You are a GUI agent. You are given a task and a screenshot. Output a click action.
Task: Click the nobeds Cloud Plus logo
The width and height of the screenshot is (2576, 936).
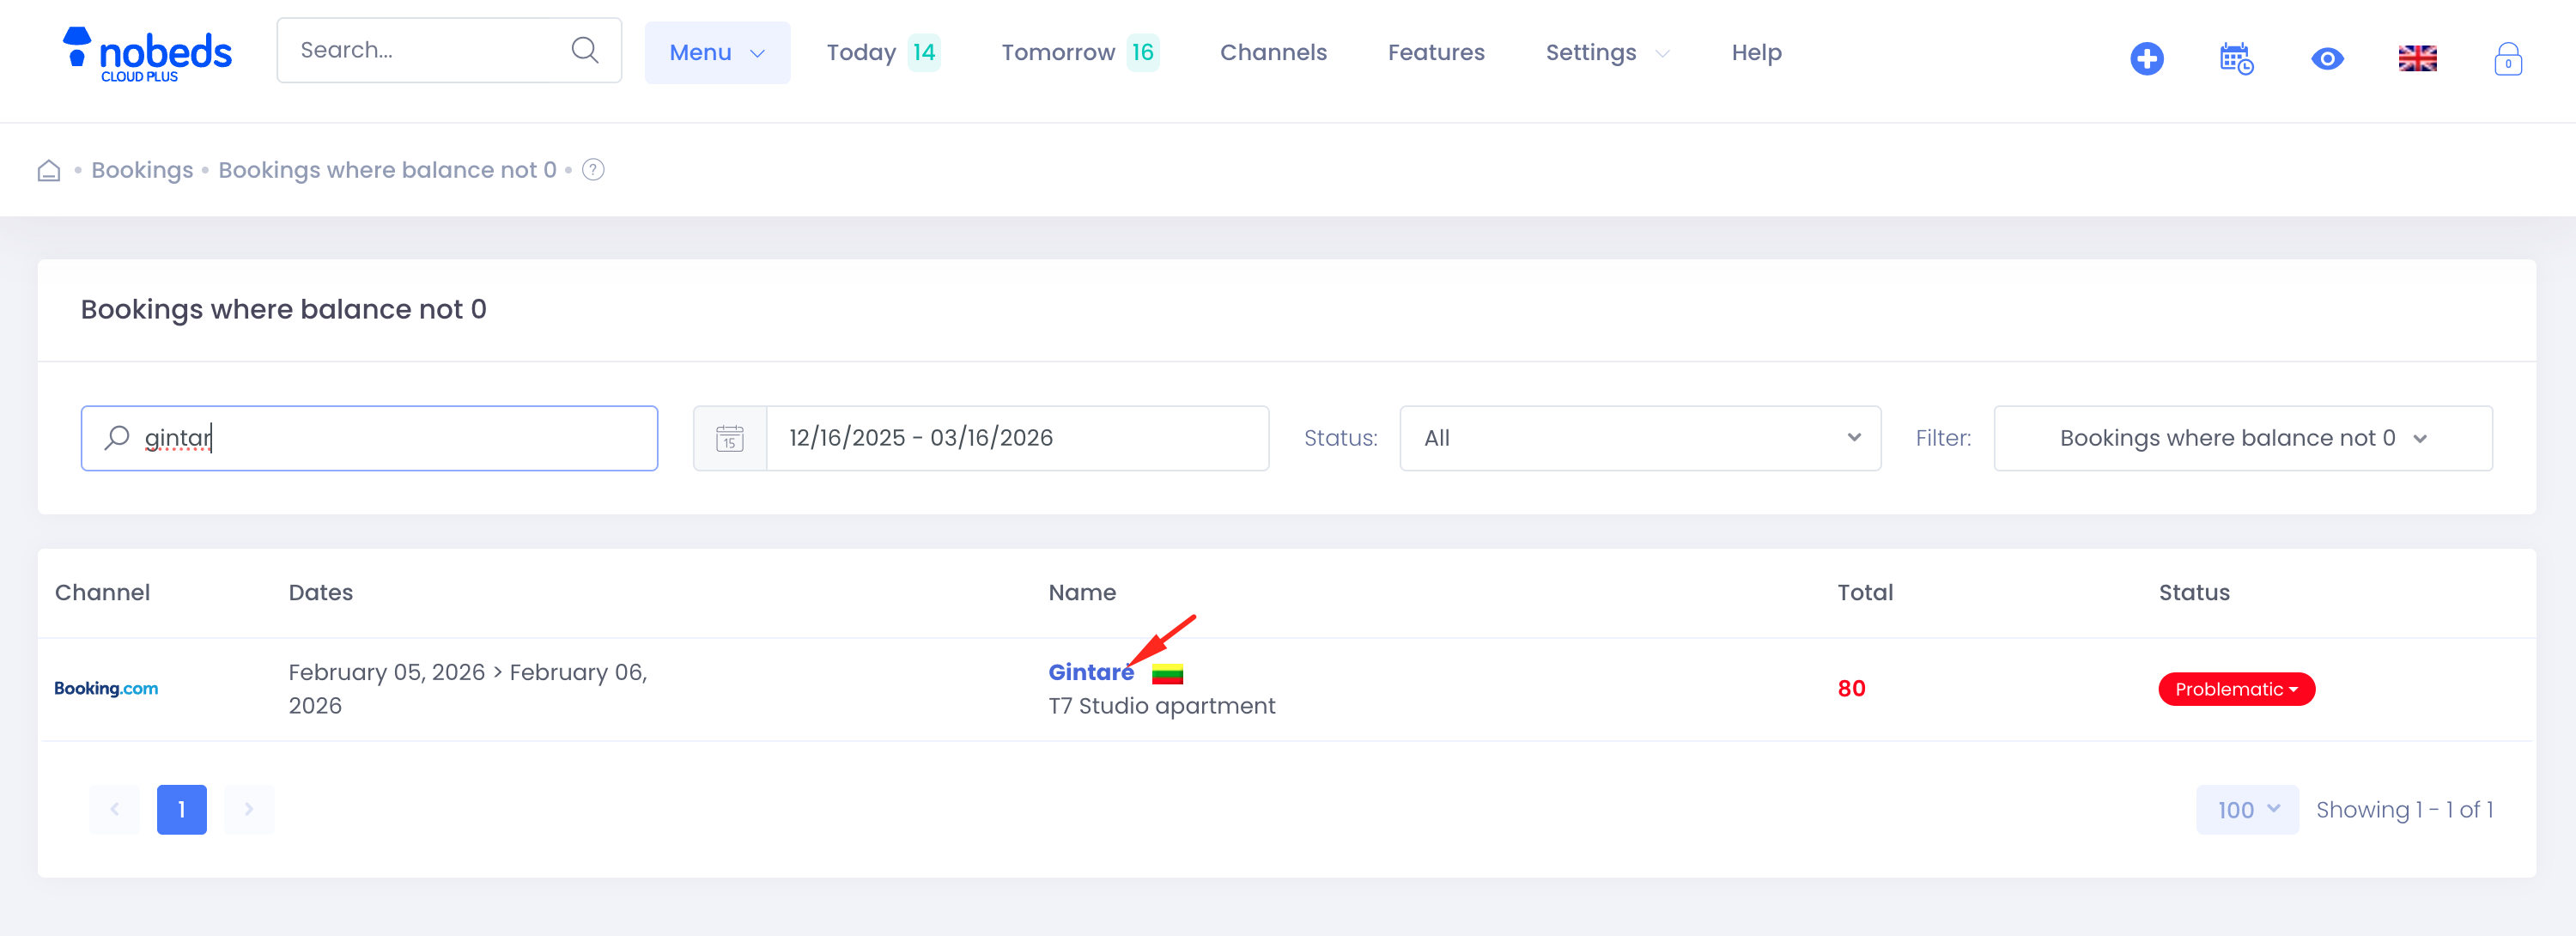[148, 54]
